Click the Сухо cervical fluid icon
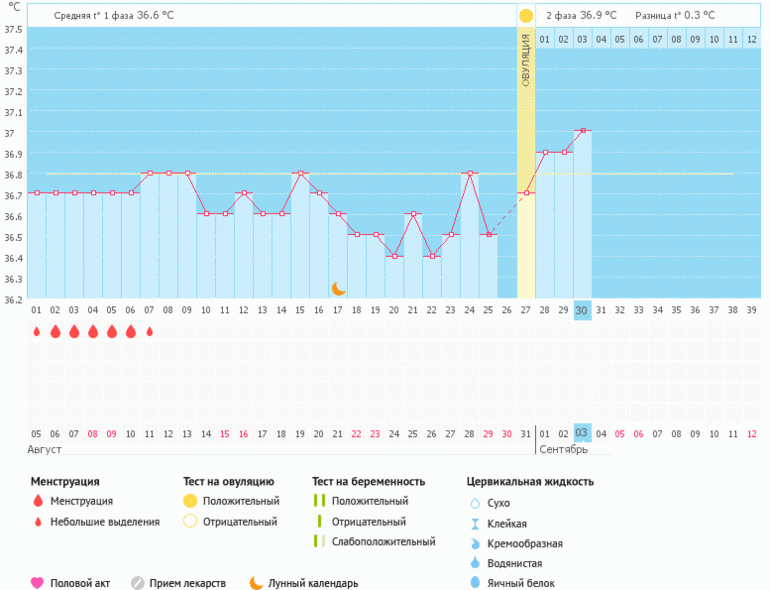 pyautogui.click(x=475, y=503)
